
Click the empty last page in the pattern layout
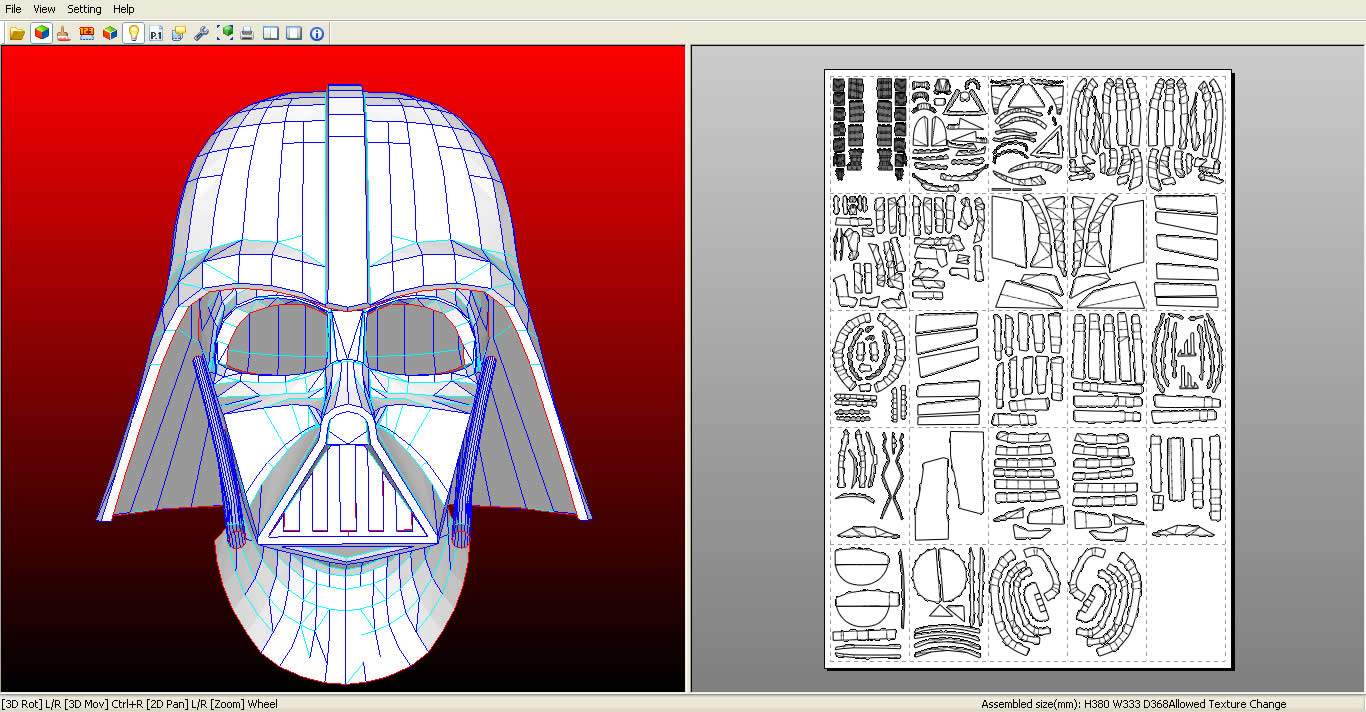click(1186, 604)
